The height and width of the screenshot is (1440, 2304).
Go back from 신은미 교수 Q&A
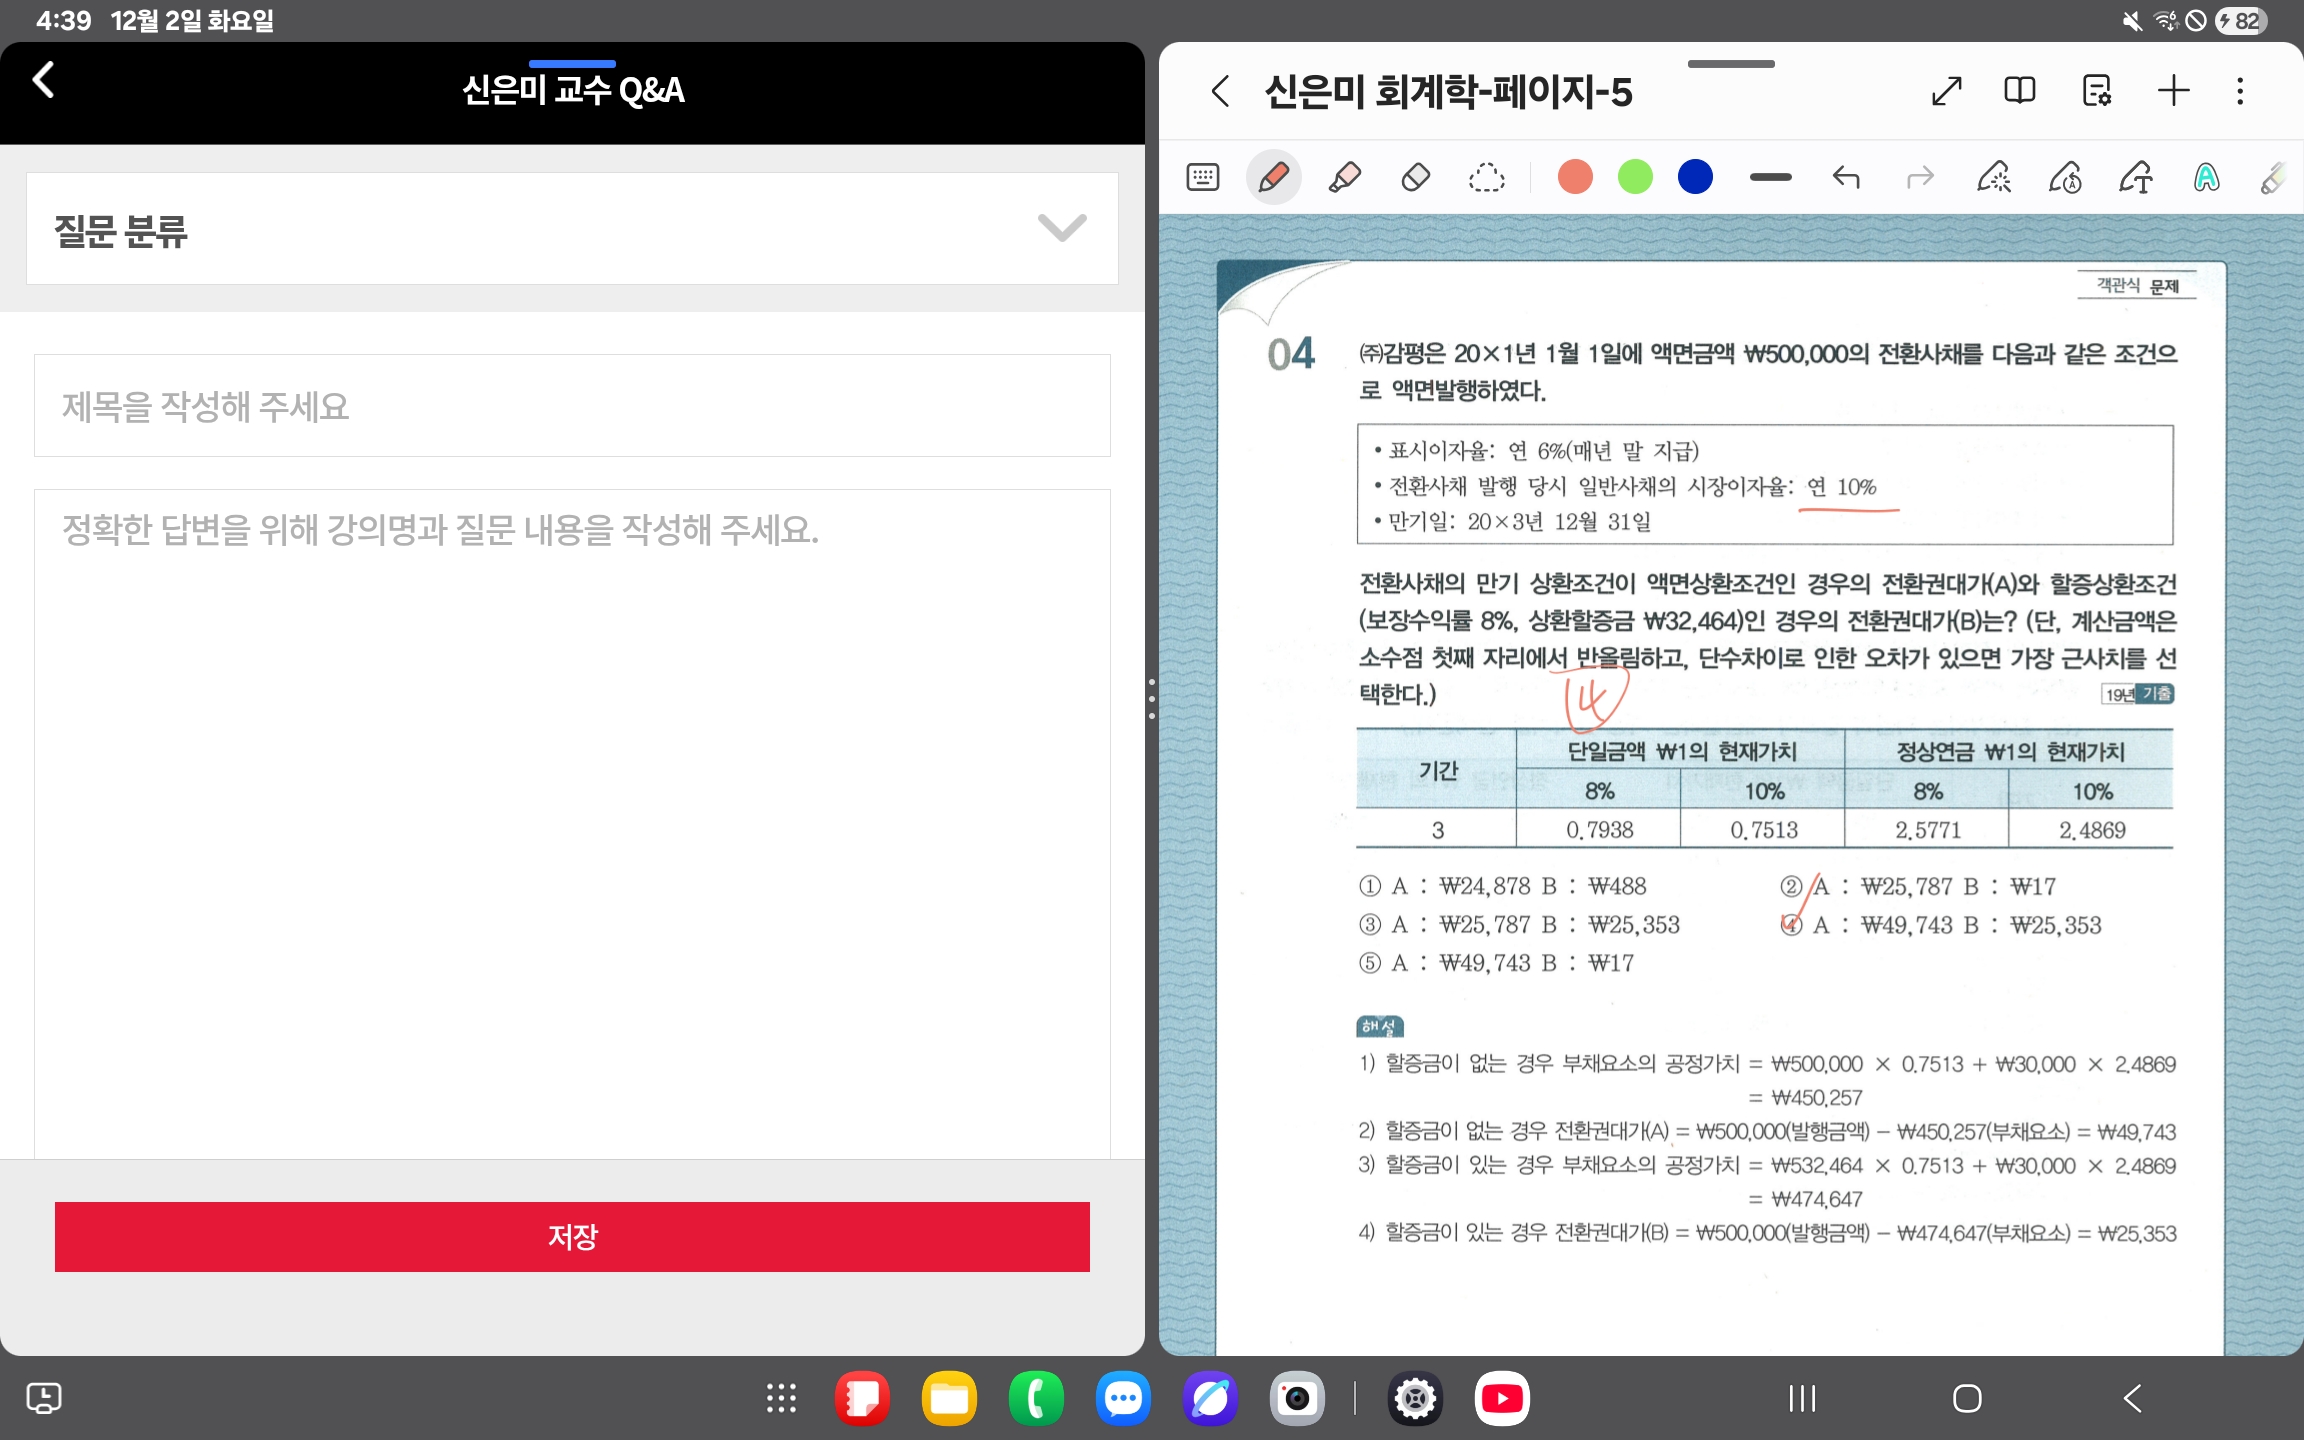(x=43, y=80)
